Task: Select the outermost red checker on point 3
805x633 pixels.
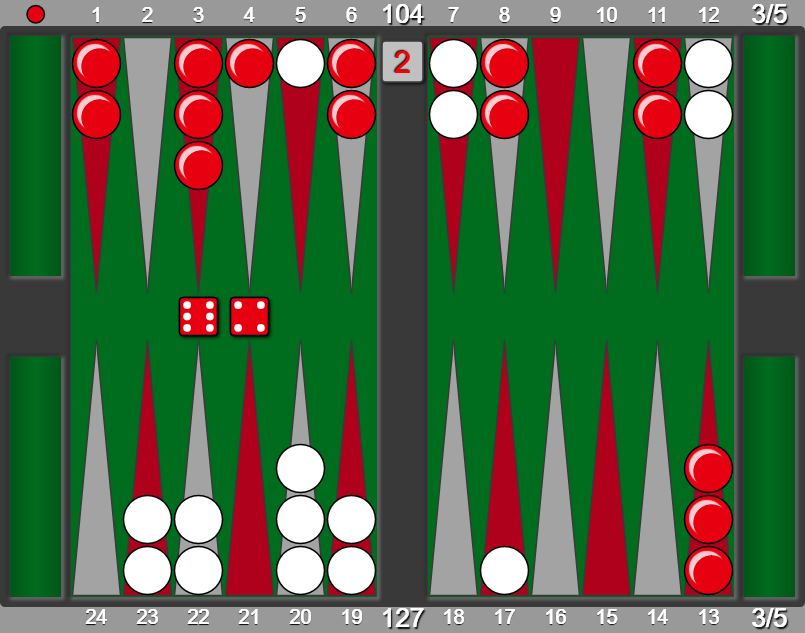Action: [199, 64]
